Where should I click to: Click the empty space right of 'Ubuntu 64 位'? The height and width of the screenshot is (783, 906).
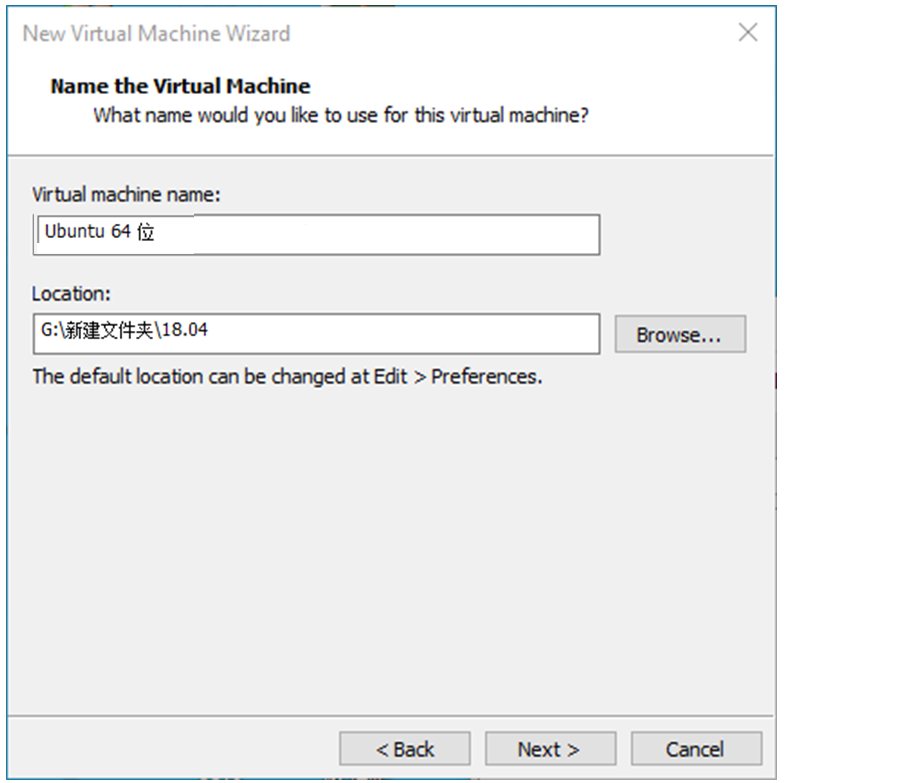click(x=376, y=235)
